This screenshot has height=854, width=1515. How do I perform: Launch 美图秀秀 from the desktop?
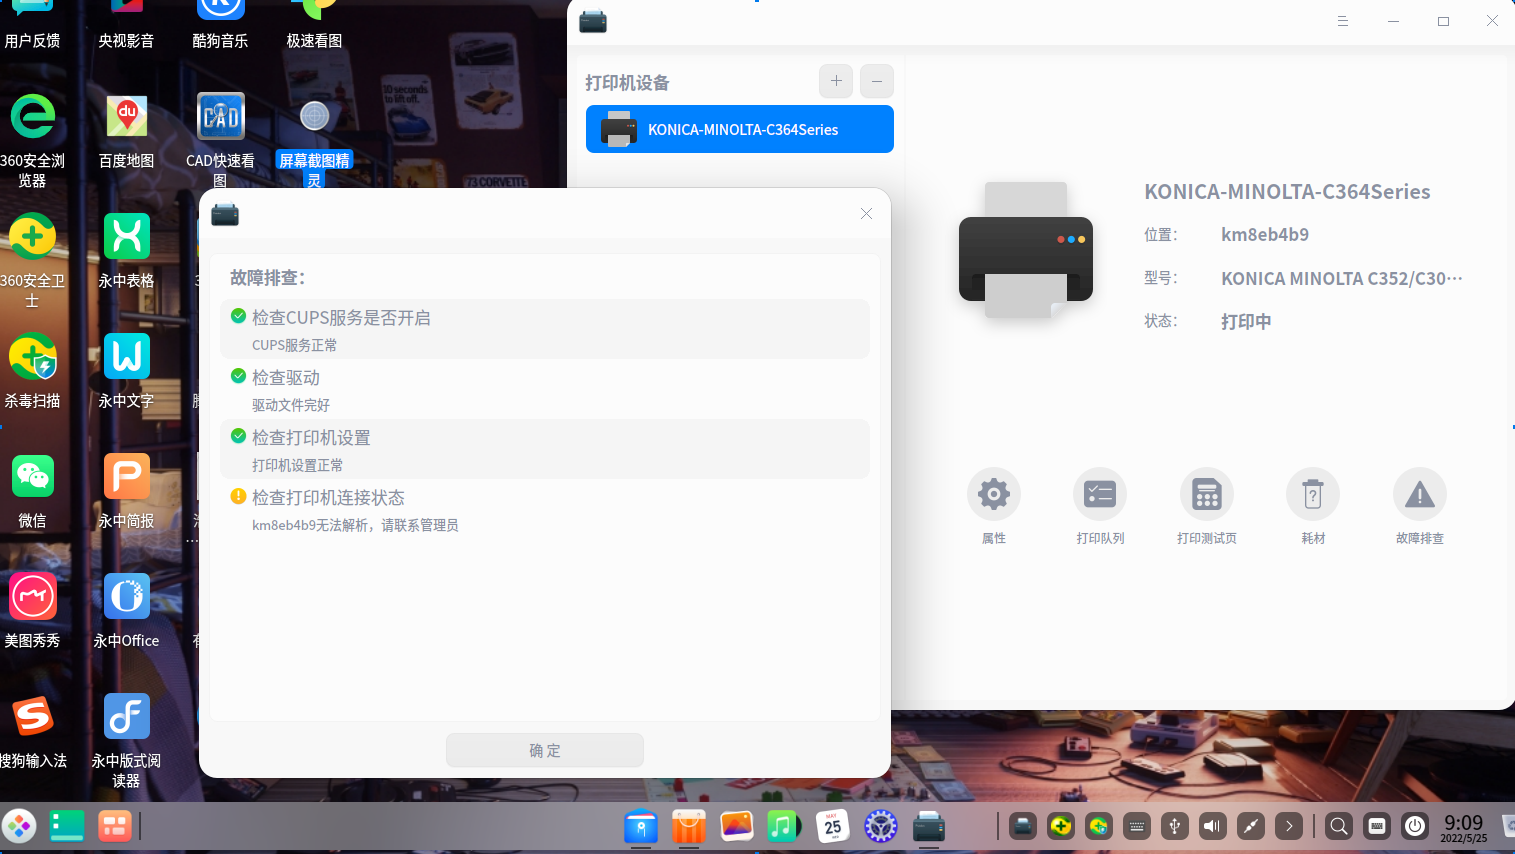(33, 596)
